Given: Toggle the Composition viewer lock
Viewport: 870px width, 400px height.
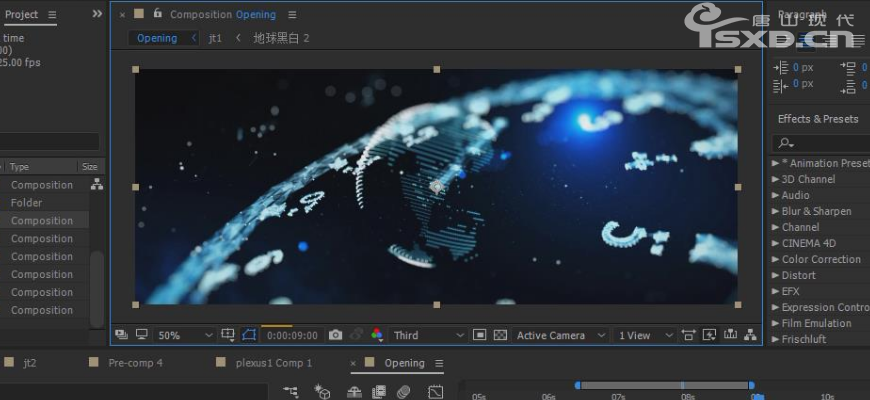Looking at the screenshot, I should (158, 13).
